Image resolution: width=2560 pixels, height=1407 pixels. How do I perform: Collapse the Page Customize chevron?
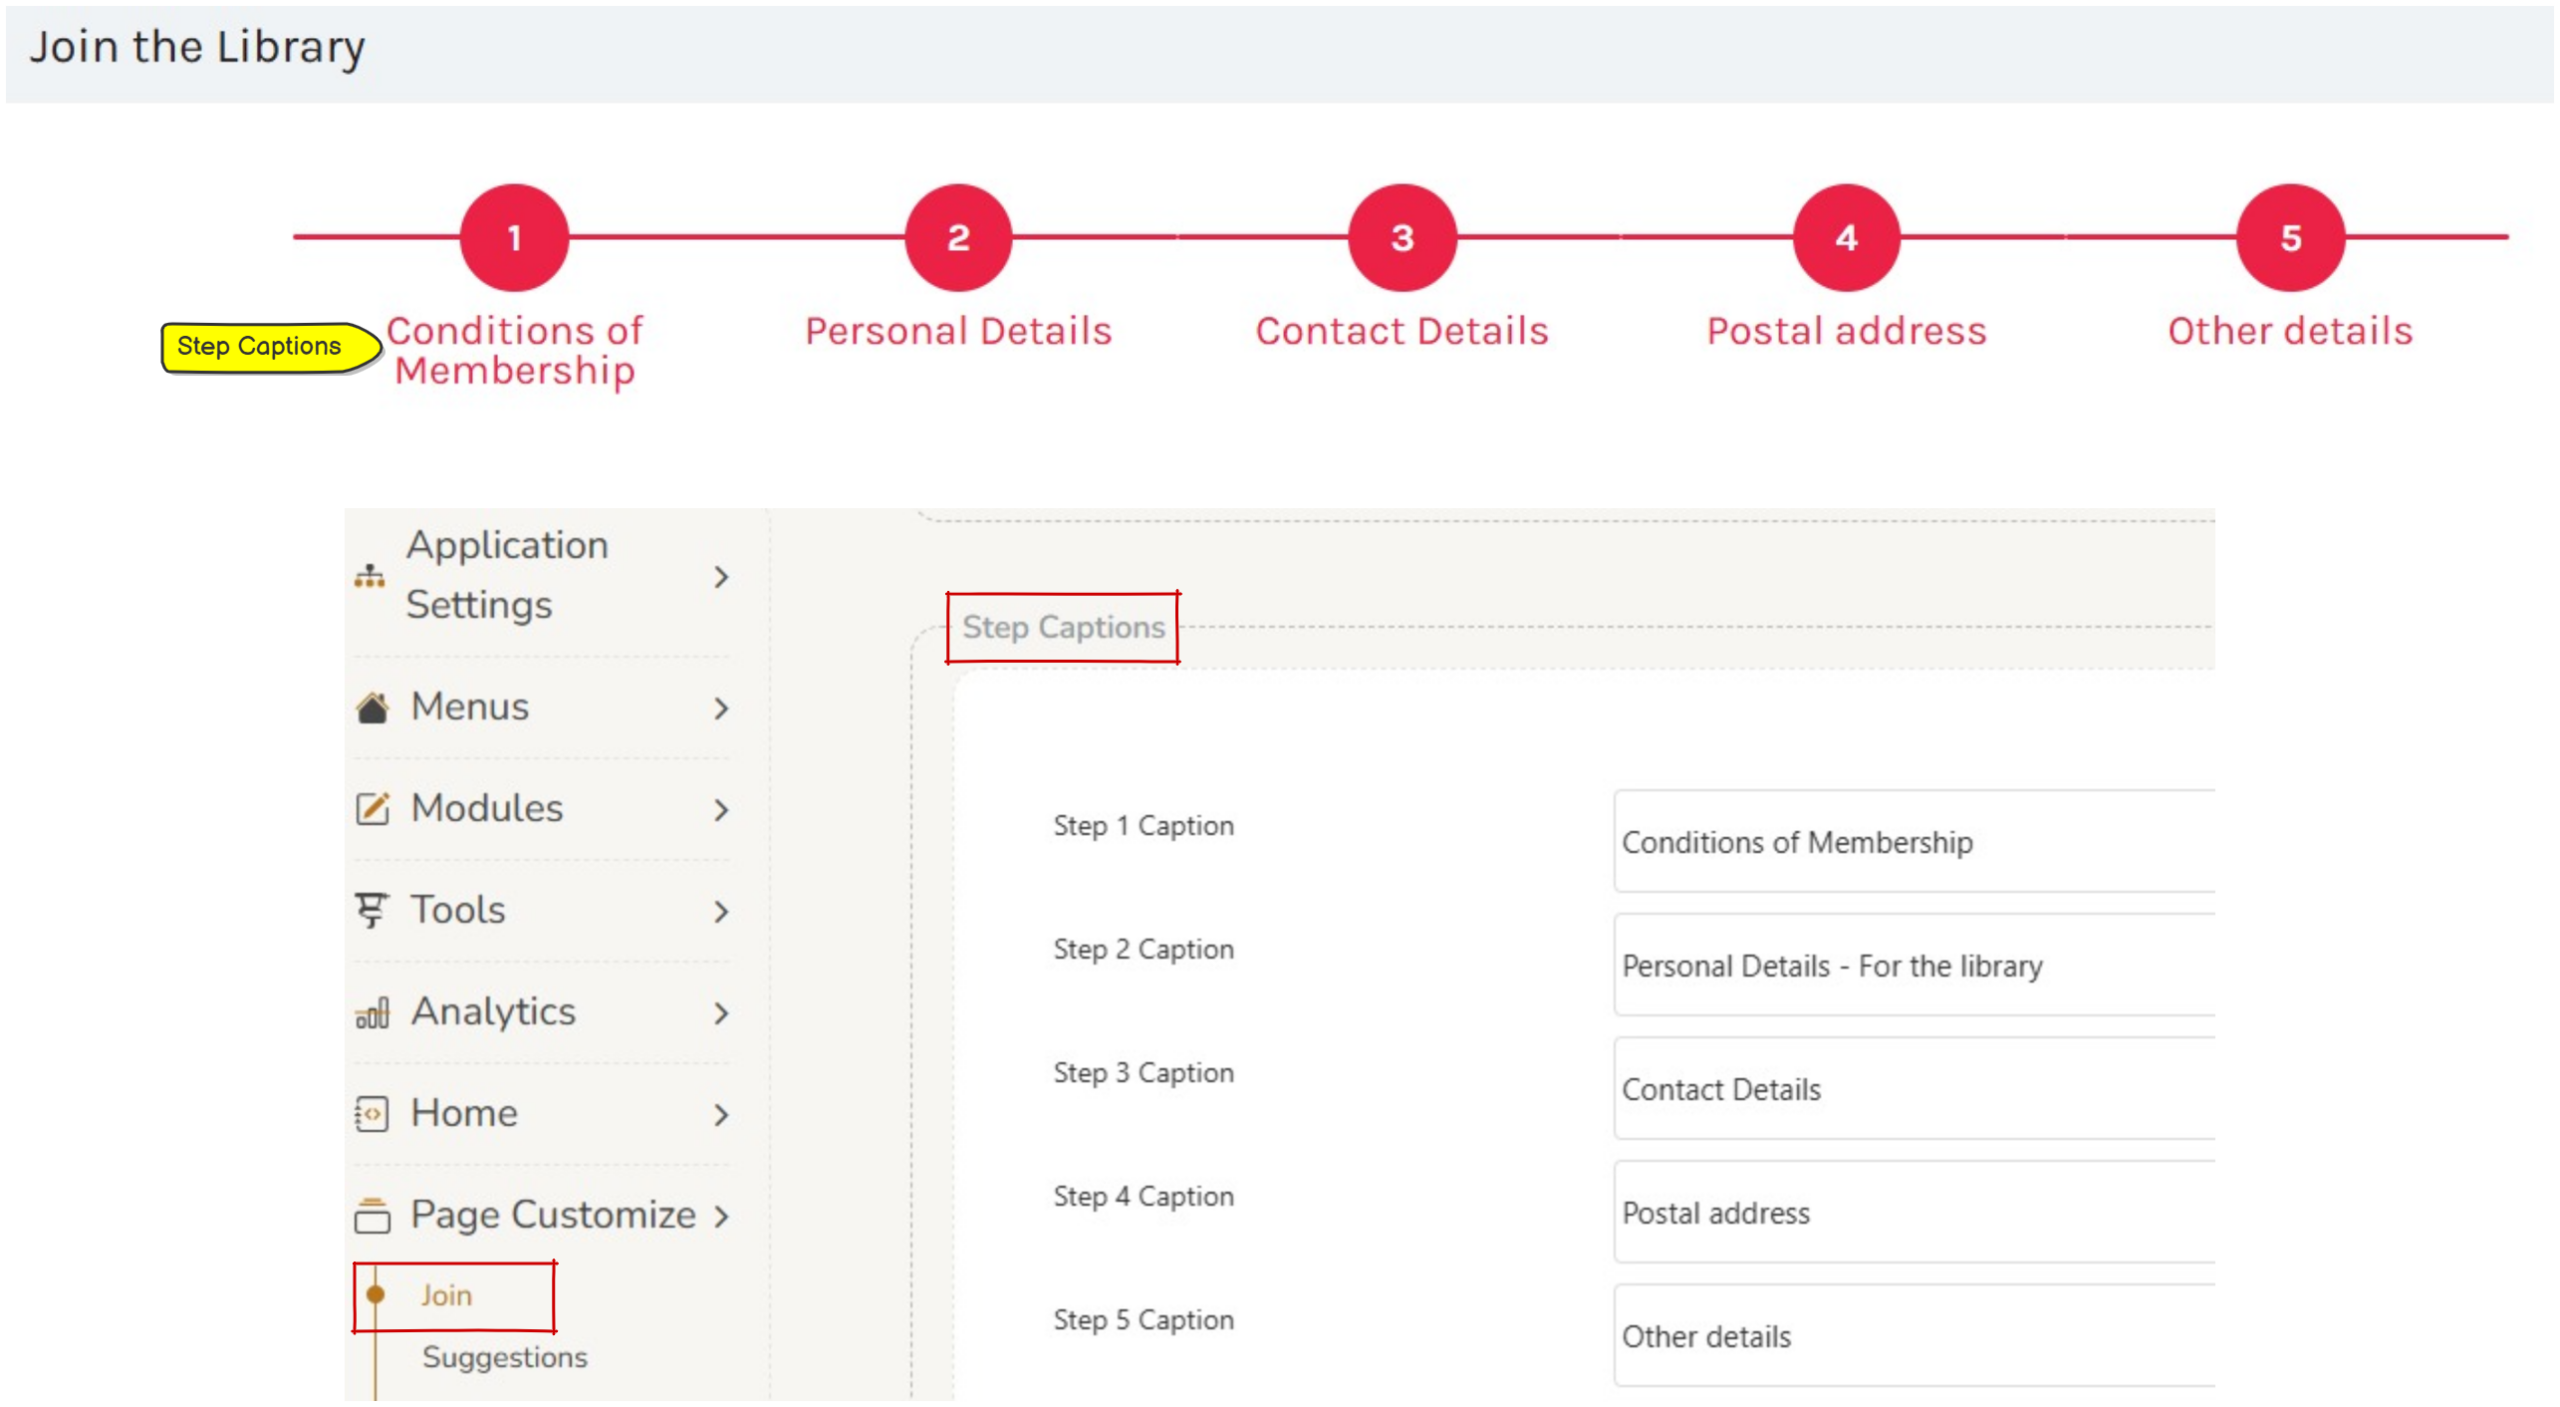tap(721, 1217)
